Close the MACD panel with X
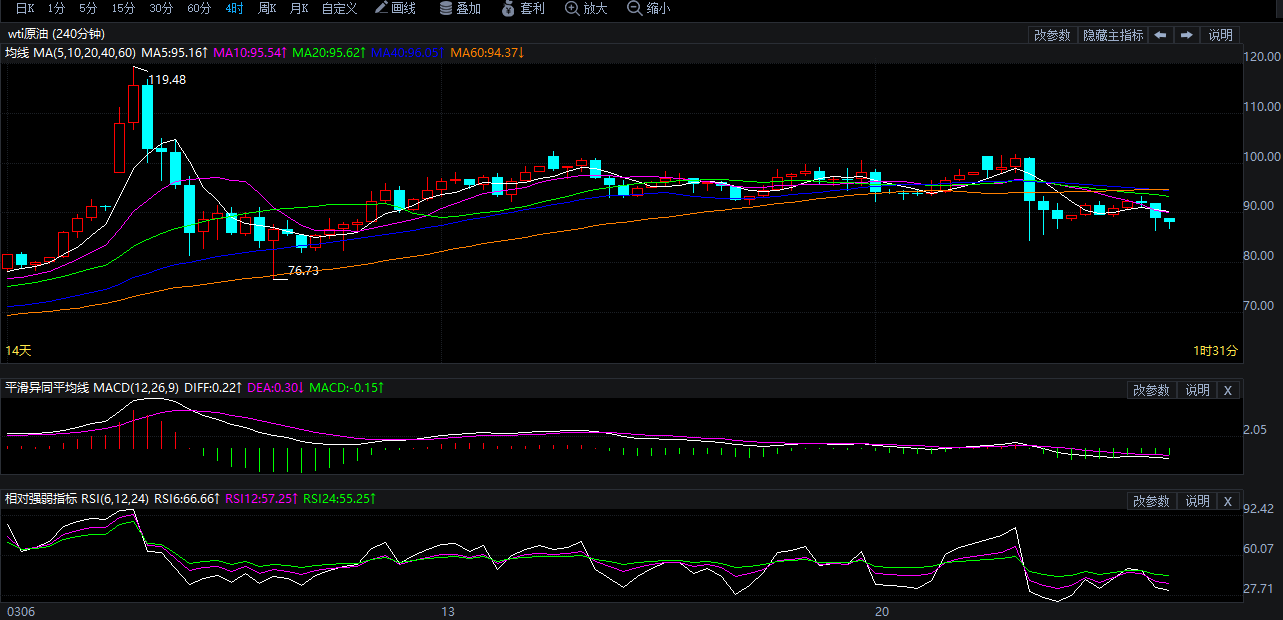 1228,390
